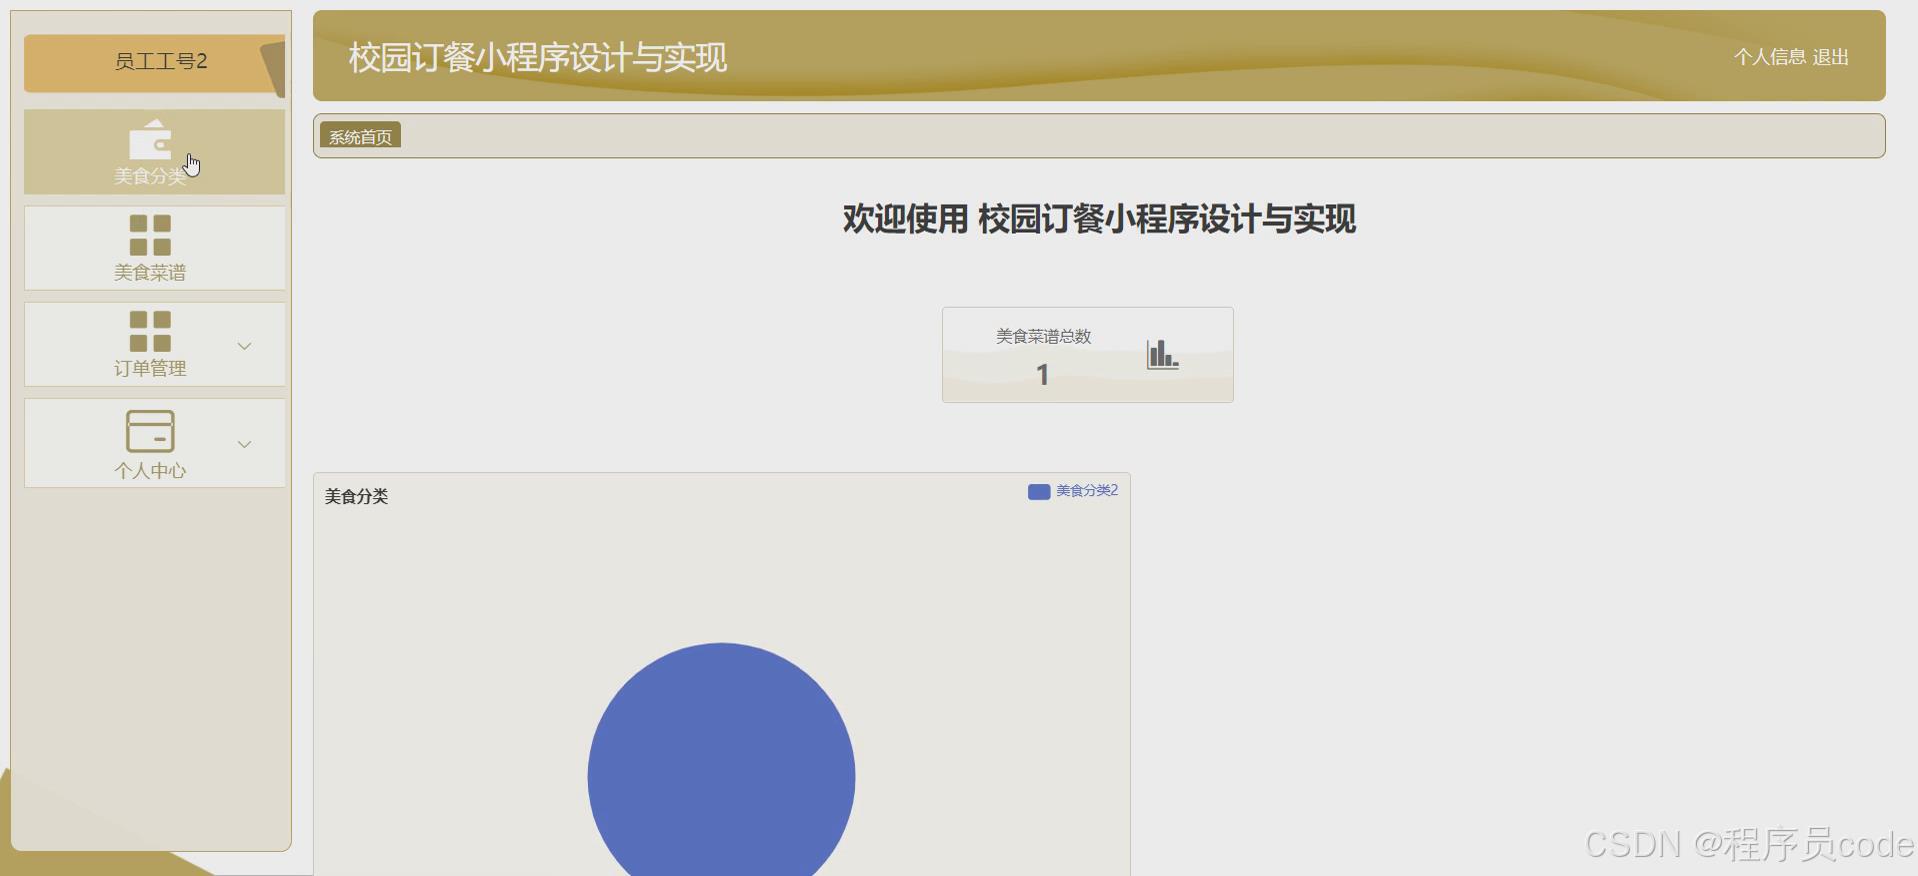Screen dimensions: 1918x876
Task: Click the 欢迎使用 welcome heading
Action: (1099, 218)
